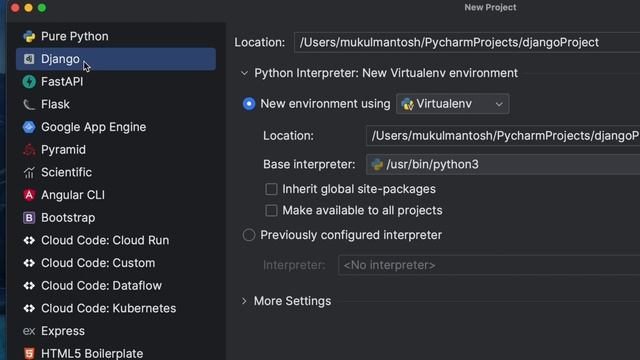The width and height of the screenshot is (640, 360).
Task: Select Angular CLI project type
Action: (116, 195)
